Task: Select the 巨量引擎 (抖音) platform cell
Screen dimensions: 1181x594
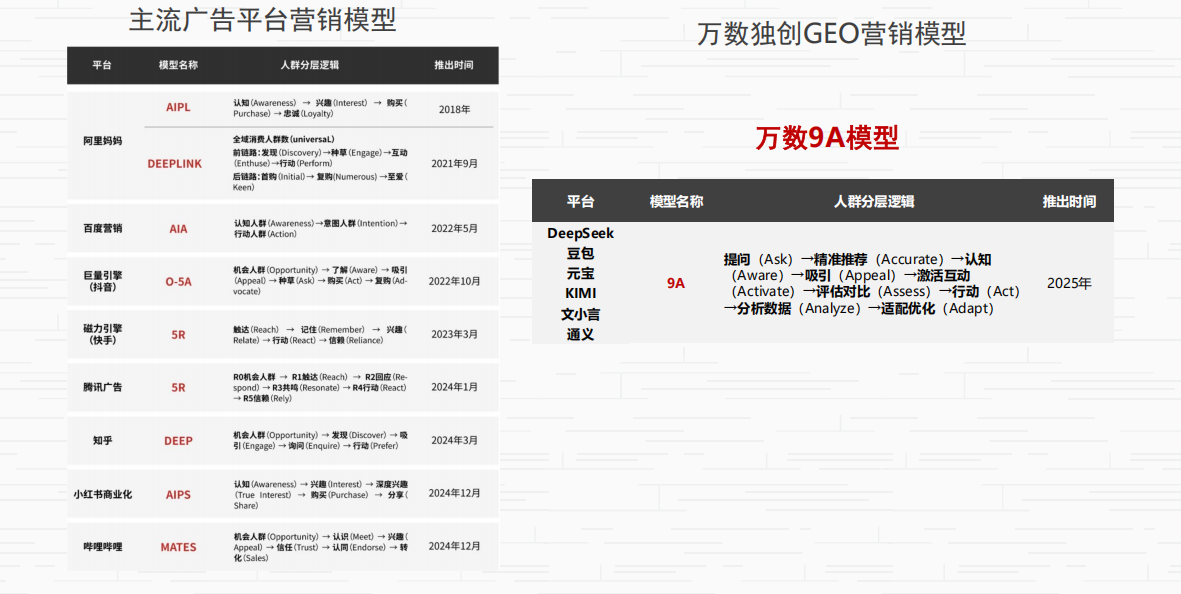Action: [102, 282]
